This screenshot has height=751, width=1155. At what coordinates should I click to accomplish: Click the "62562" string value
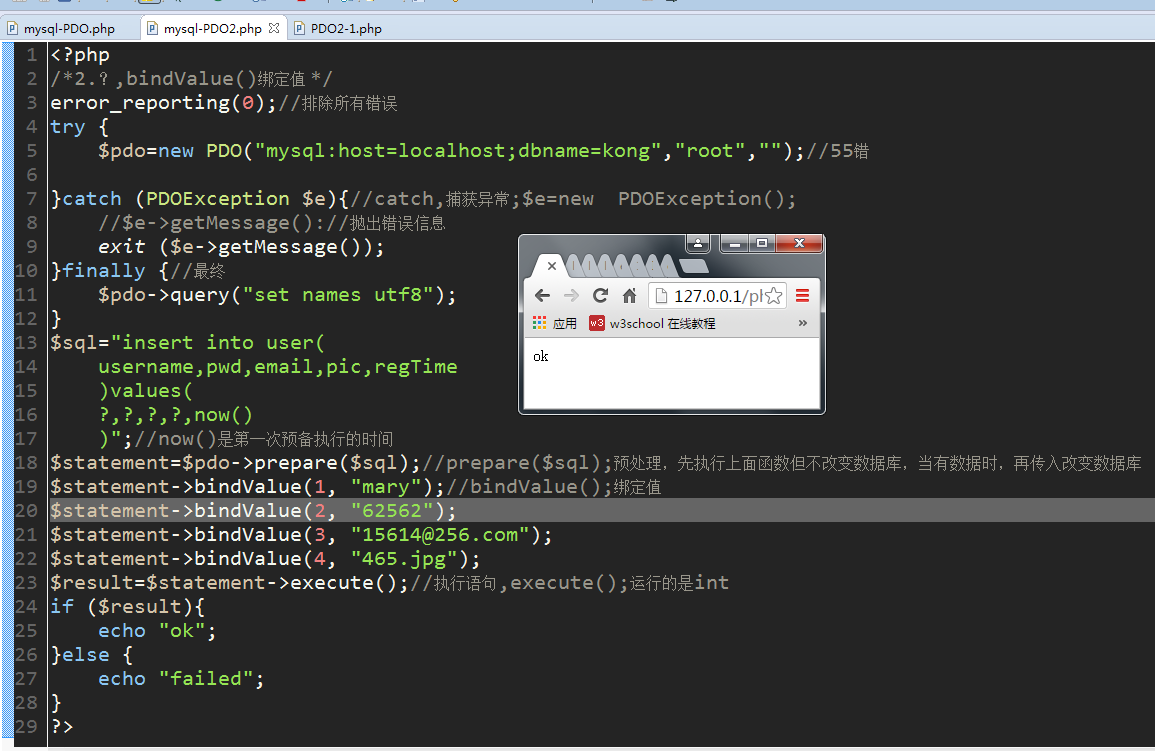tap(391, 510)
